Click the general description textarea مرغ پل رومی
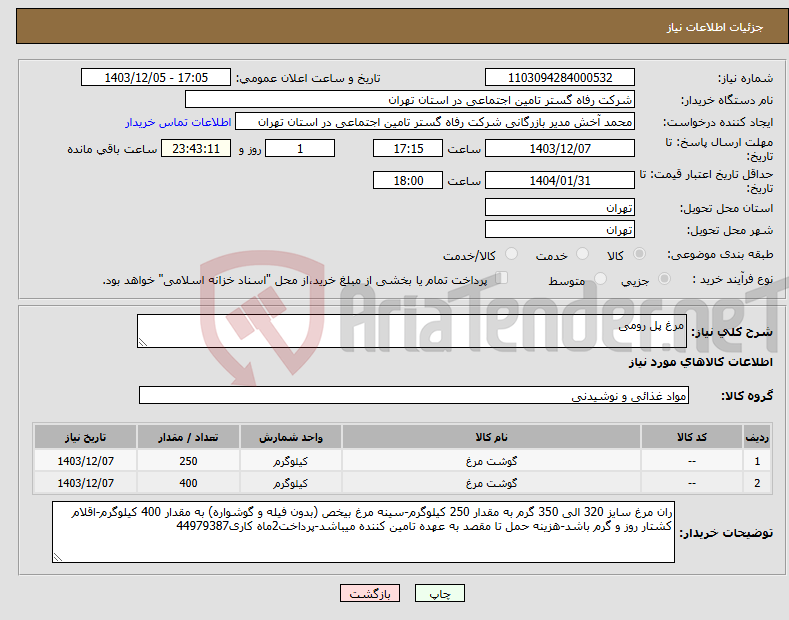 point(412,331)
